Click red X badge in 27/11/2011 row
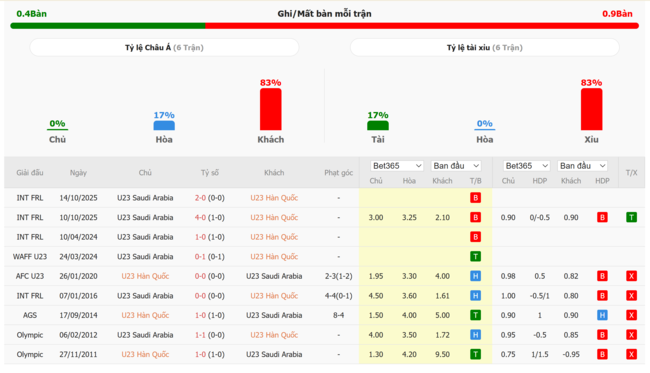 631,354
